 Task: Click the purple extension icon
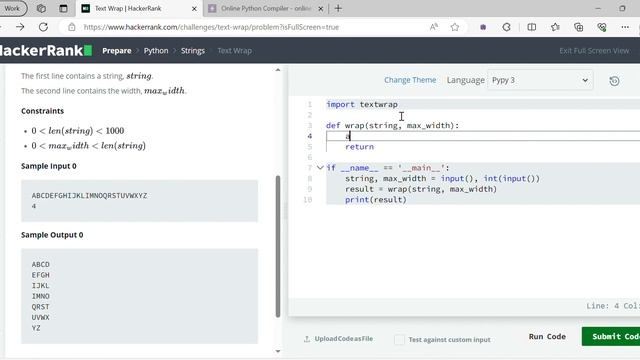click(x=483, y=27)
